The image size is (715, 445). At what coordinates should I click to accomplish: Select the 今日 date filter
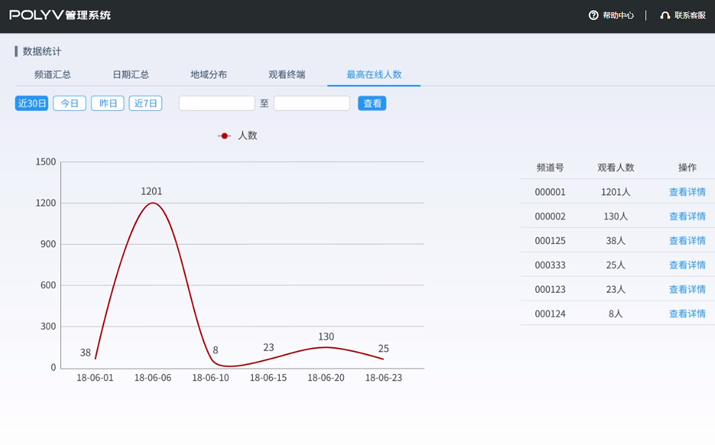[69, 103]
